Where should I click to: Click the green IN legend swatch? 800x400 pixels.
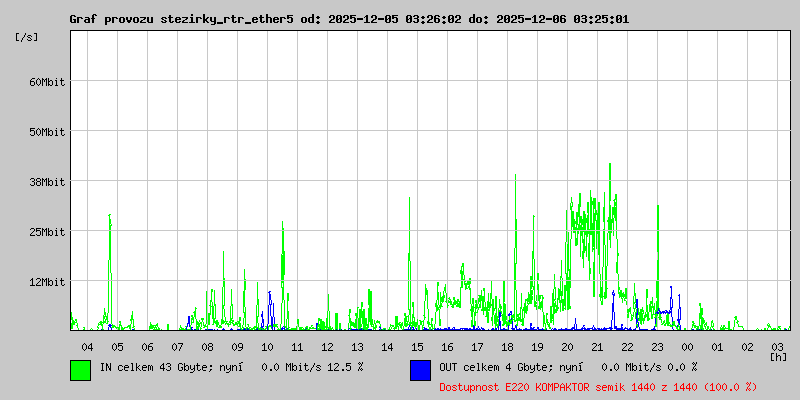[80, 369]
